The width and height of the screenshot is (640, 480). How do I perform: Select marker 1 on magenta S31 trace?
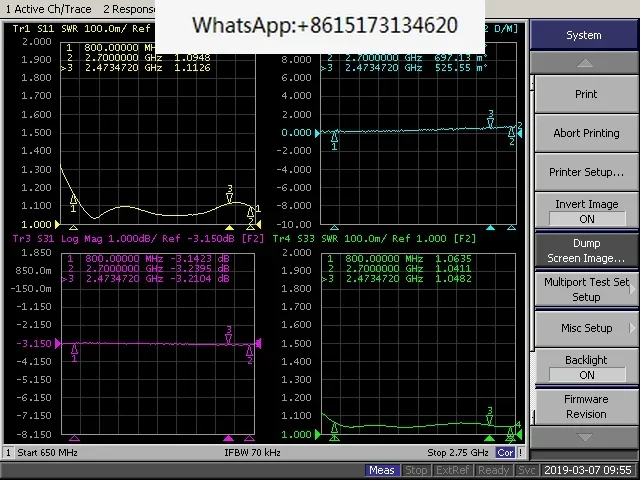click(74, 348)
